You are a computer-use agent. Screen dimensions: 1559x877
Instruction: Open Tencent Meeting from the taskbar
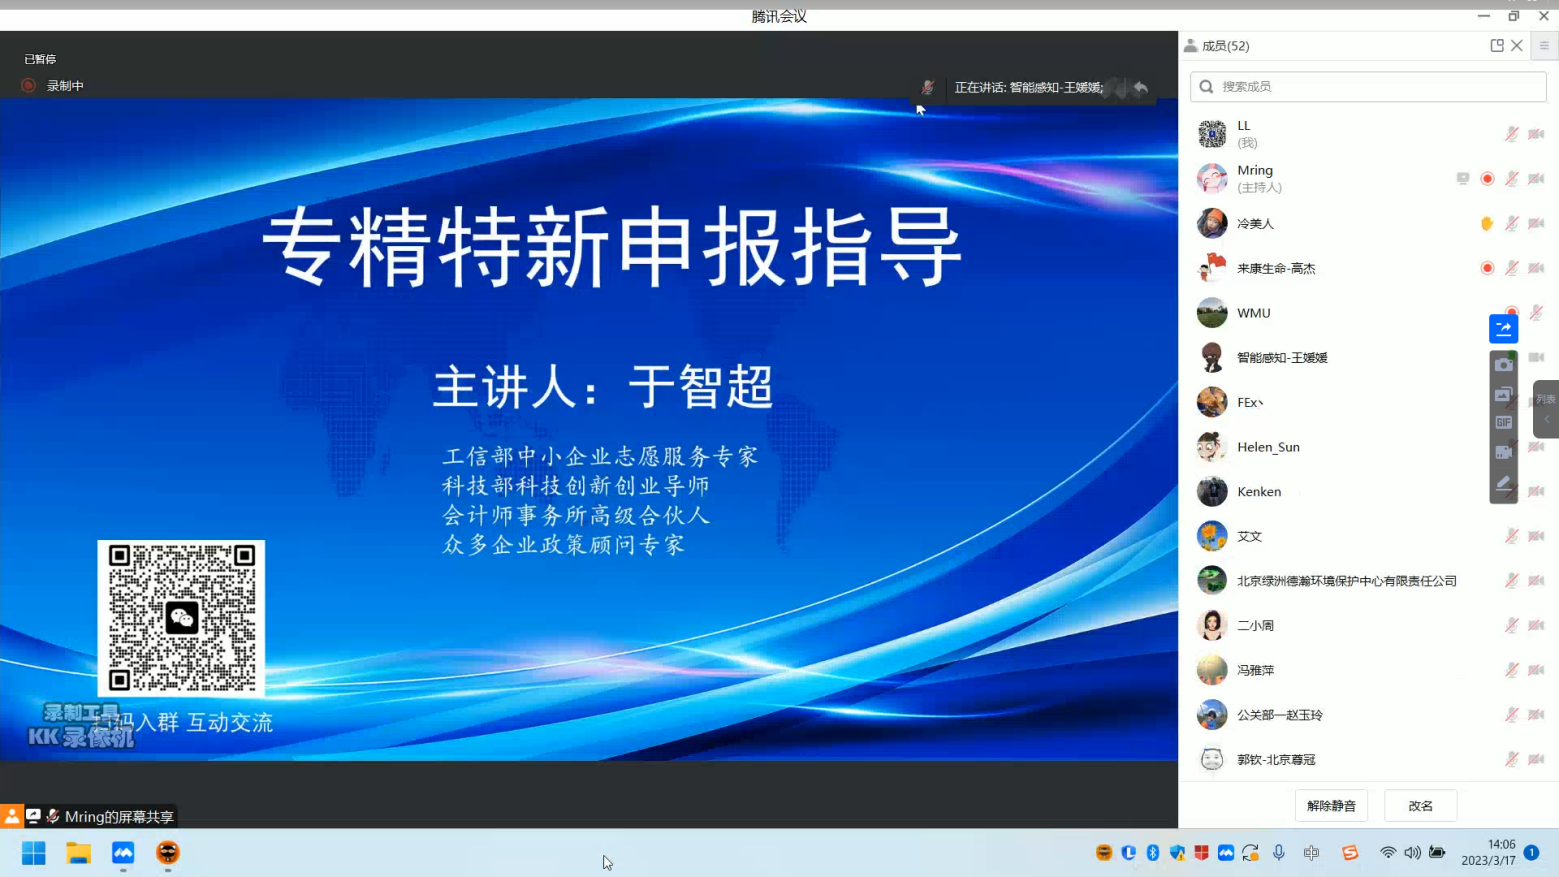tap(123, 853)
